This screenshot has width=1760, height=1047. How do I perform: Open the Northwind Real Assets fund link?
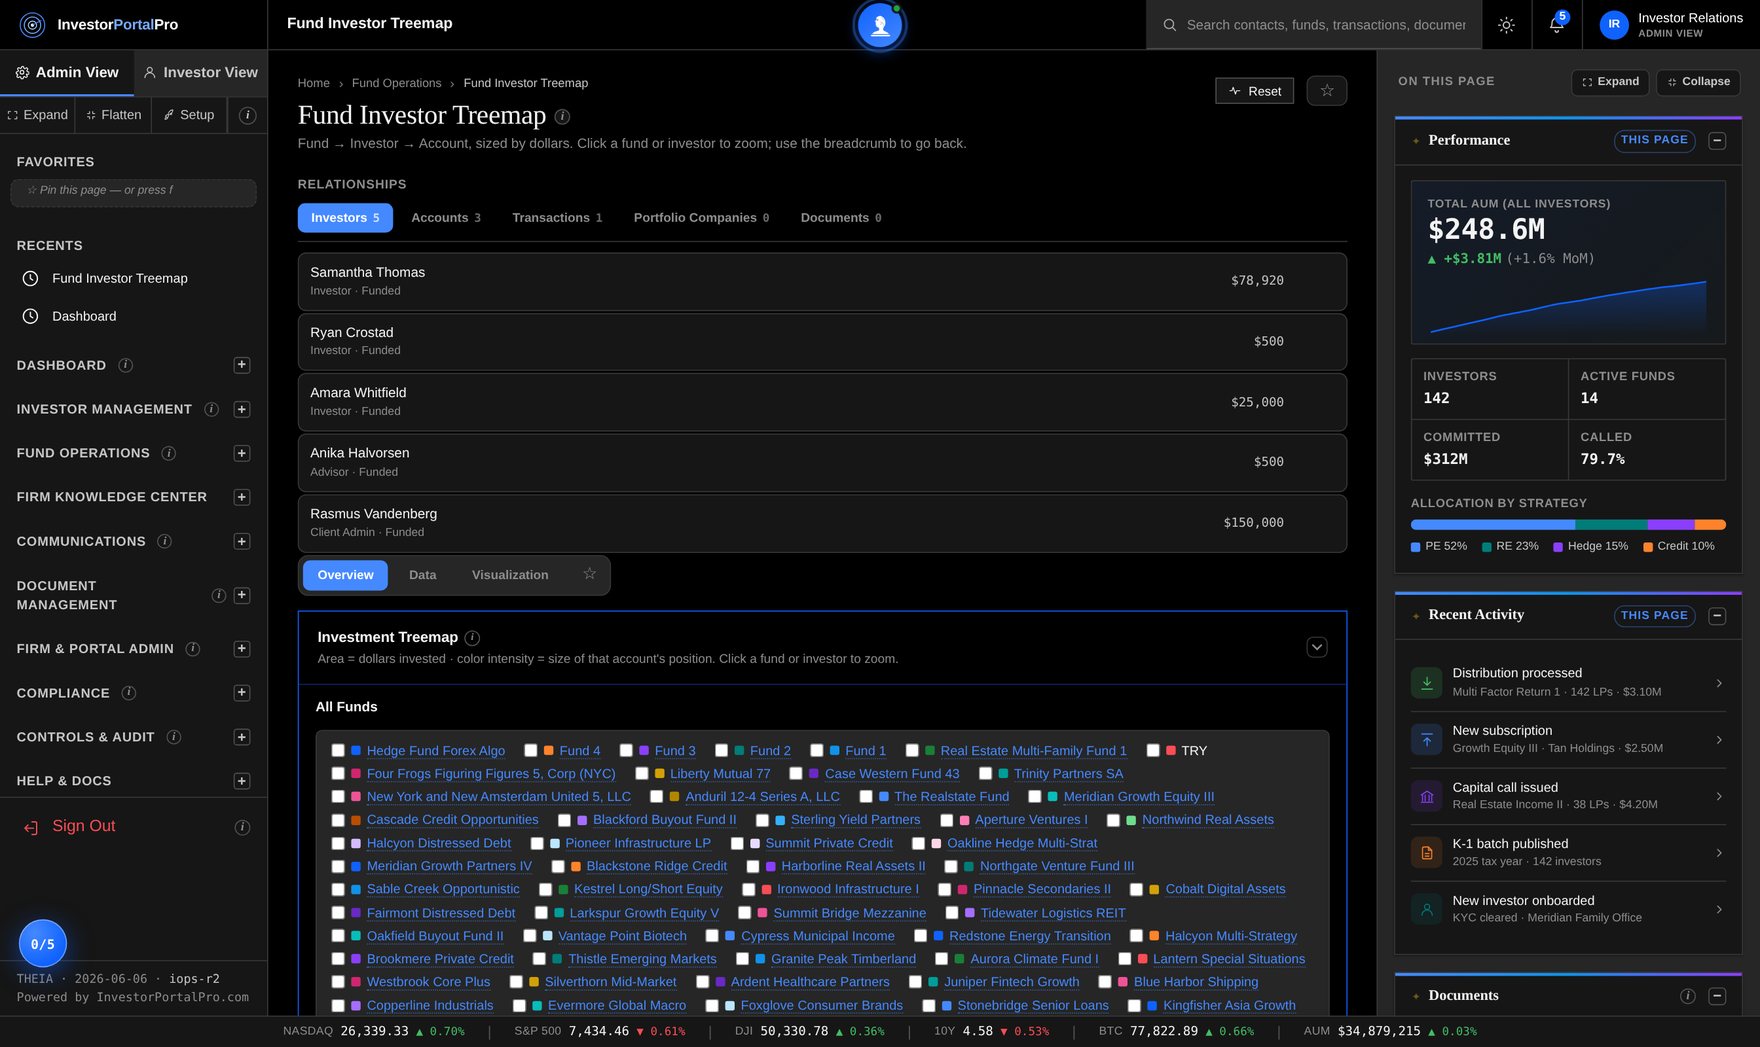[1208, 820]
